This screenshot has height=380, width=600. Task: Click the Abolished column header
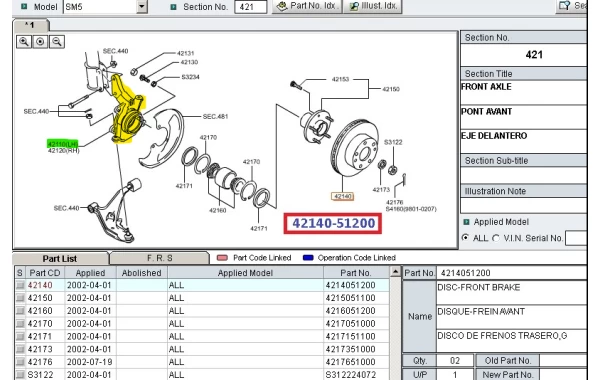142,273
